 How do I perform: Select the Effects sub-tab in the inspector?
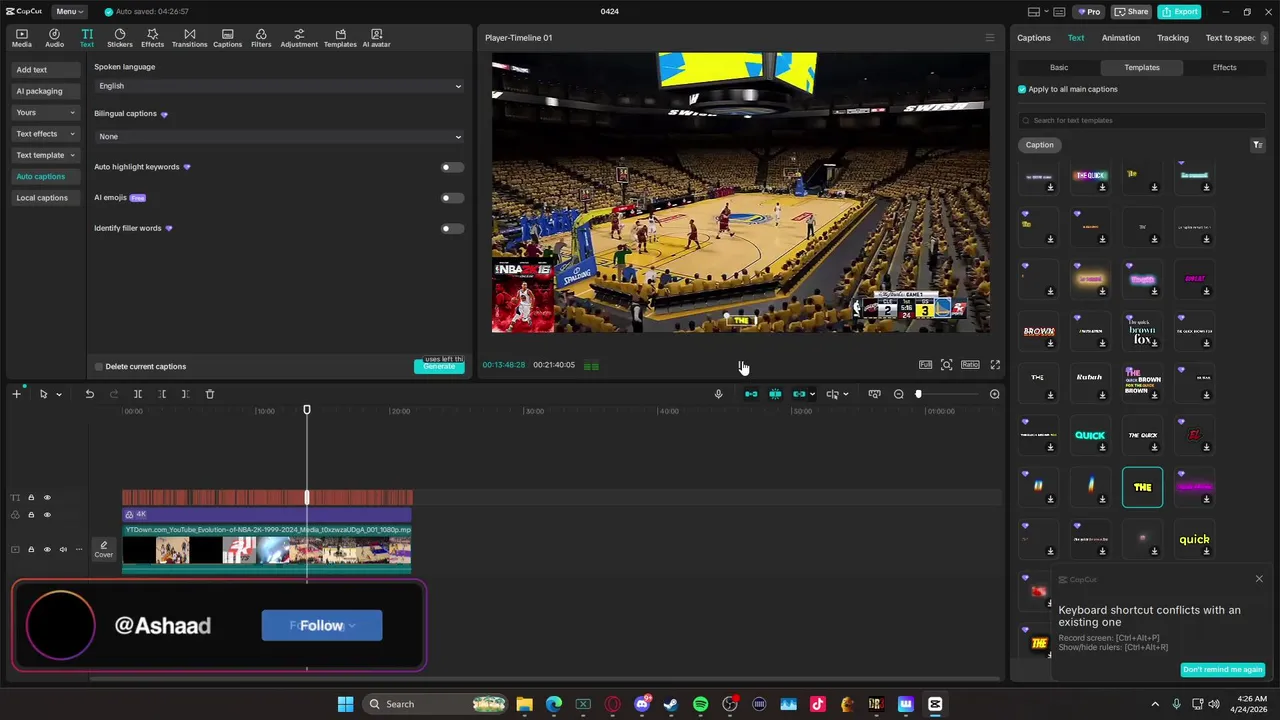coord(1224,67)
